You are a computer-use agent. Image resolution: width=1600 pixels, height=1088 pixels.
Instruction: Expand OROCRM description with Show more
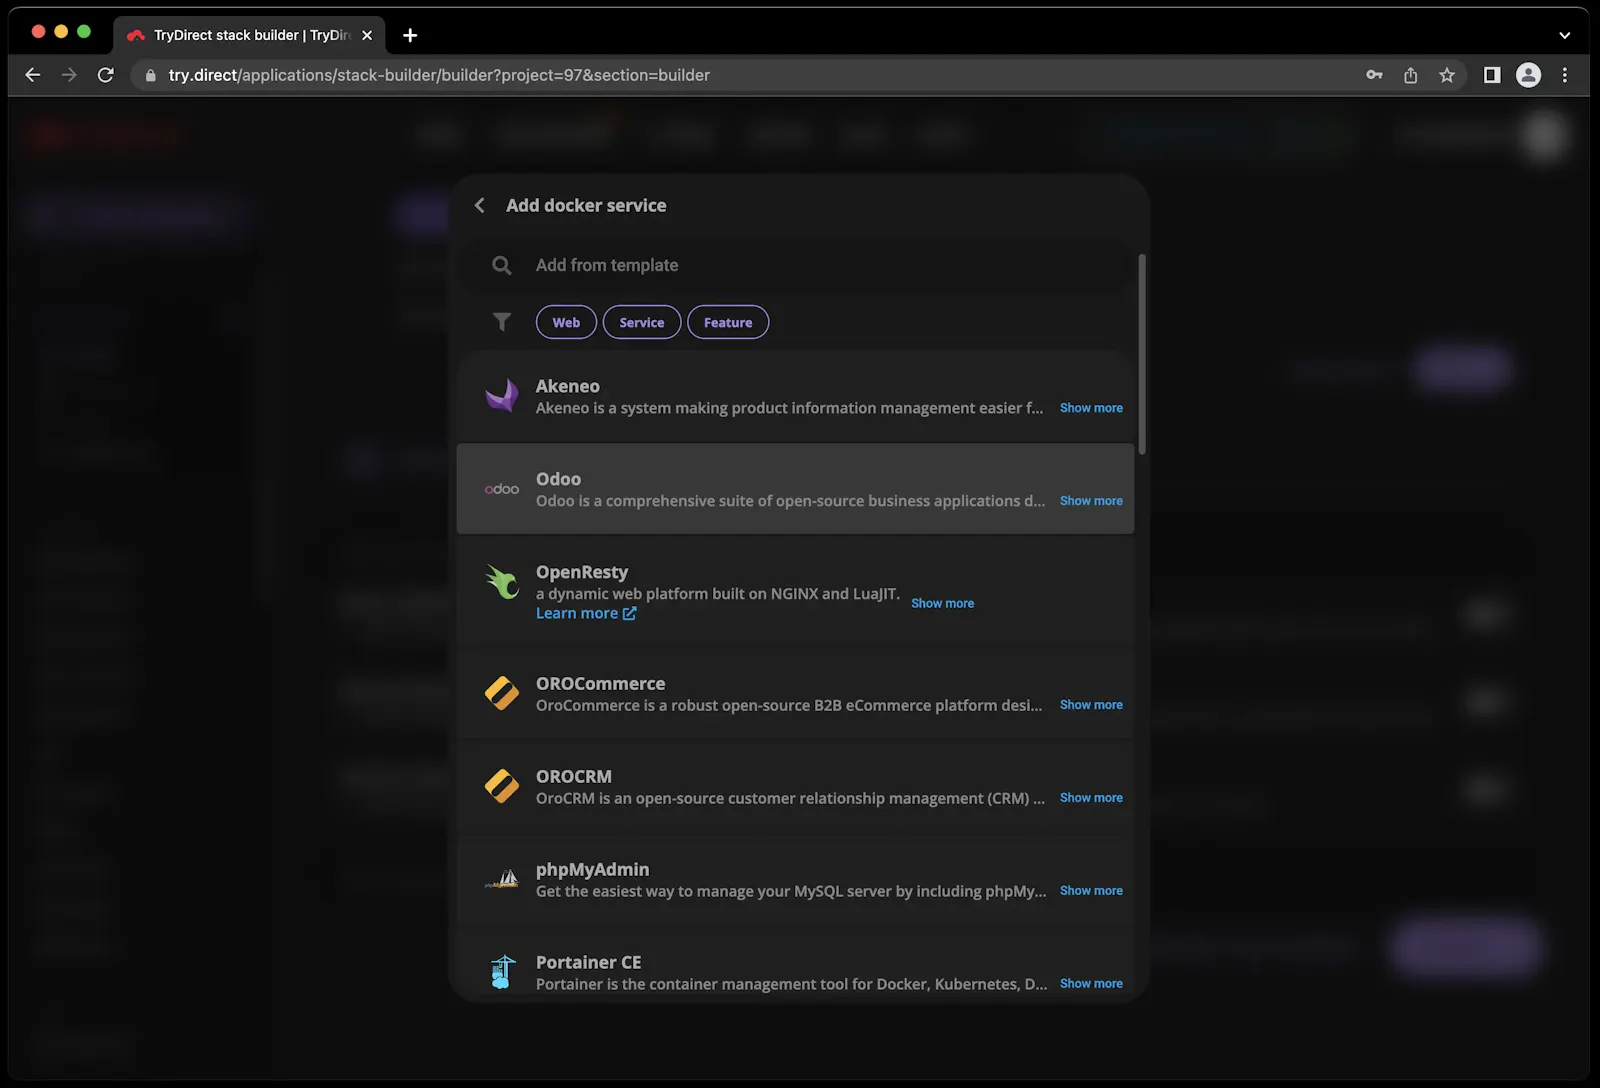[x=1091, y=798]
